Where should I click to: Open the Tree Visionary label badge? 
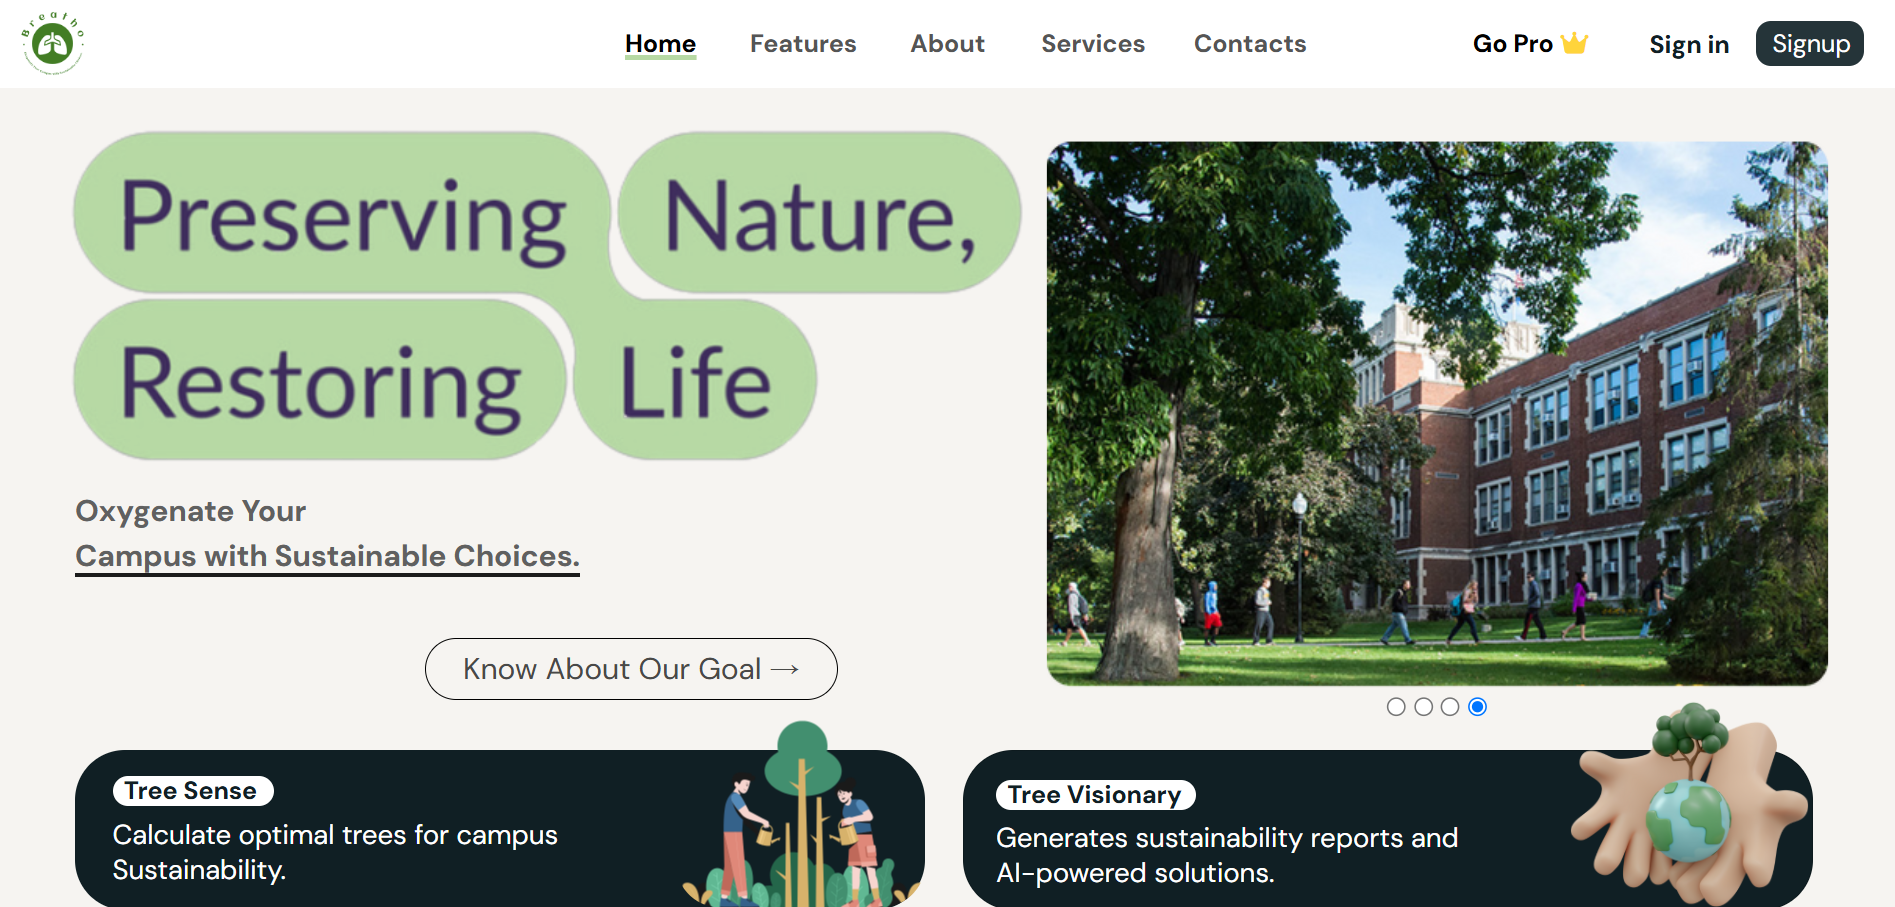1095,795
